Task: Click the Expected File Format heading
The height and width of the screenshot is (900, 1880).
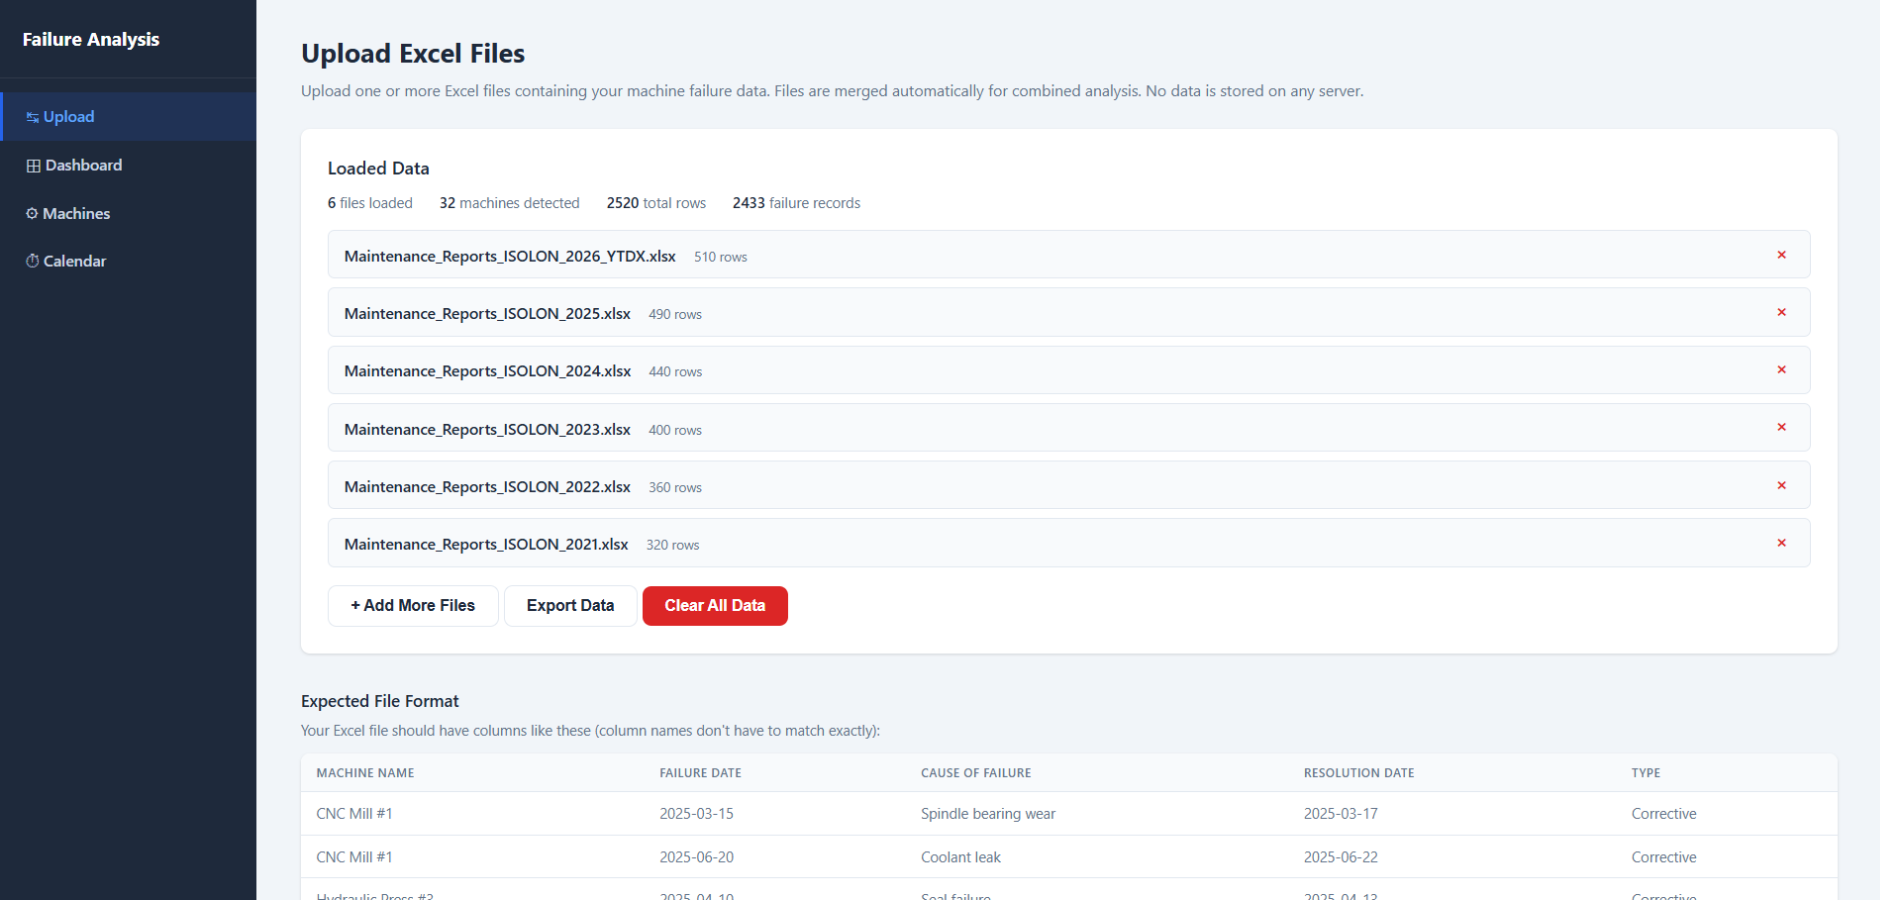Action: (x=380, y=701)
